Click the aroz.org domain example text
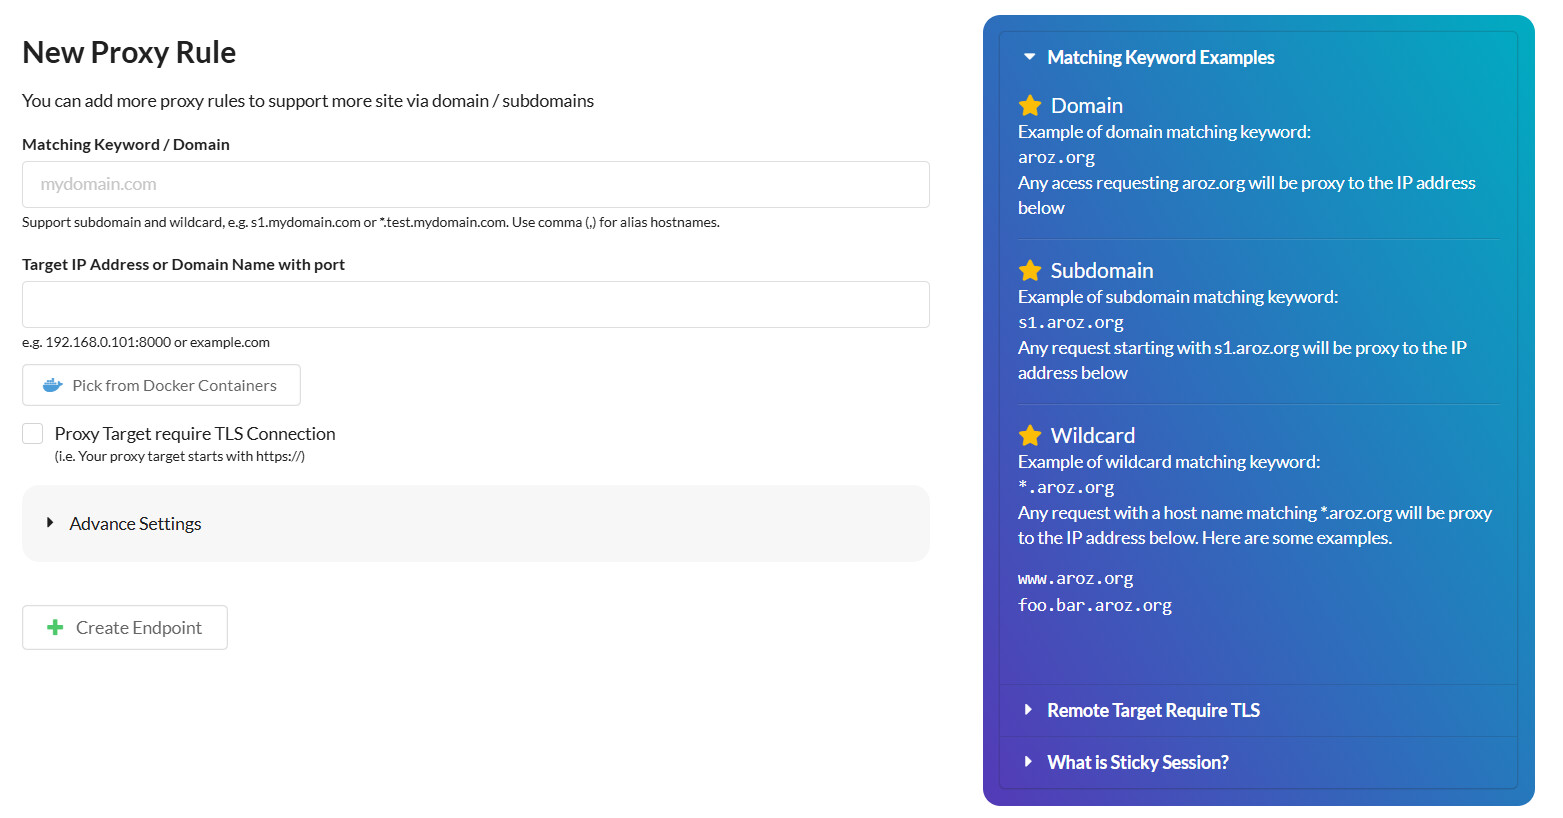Viewport: 1563px width, 818px height. coord(1056,157)
